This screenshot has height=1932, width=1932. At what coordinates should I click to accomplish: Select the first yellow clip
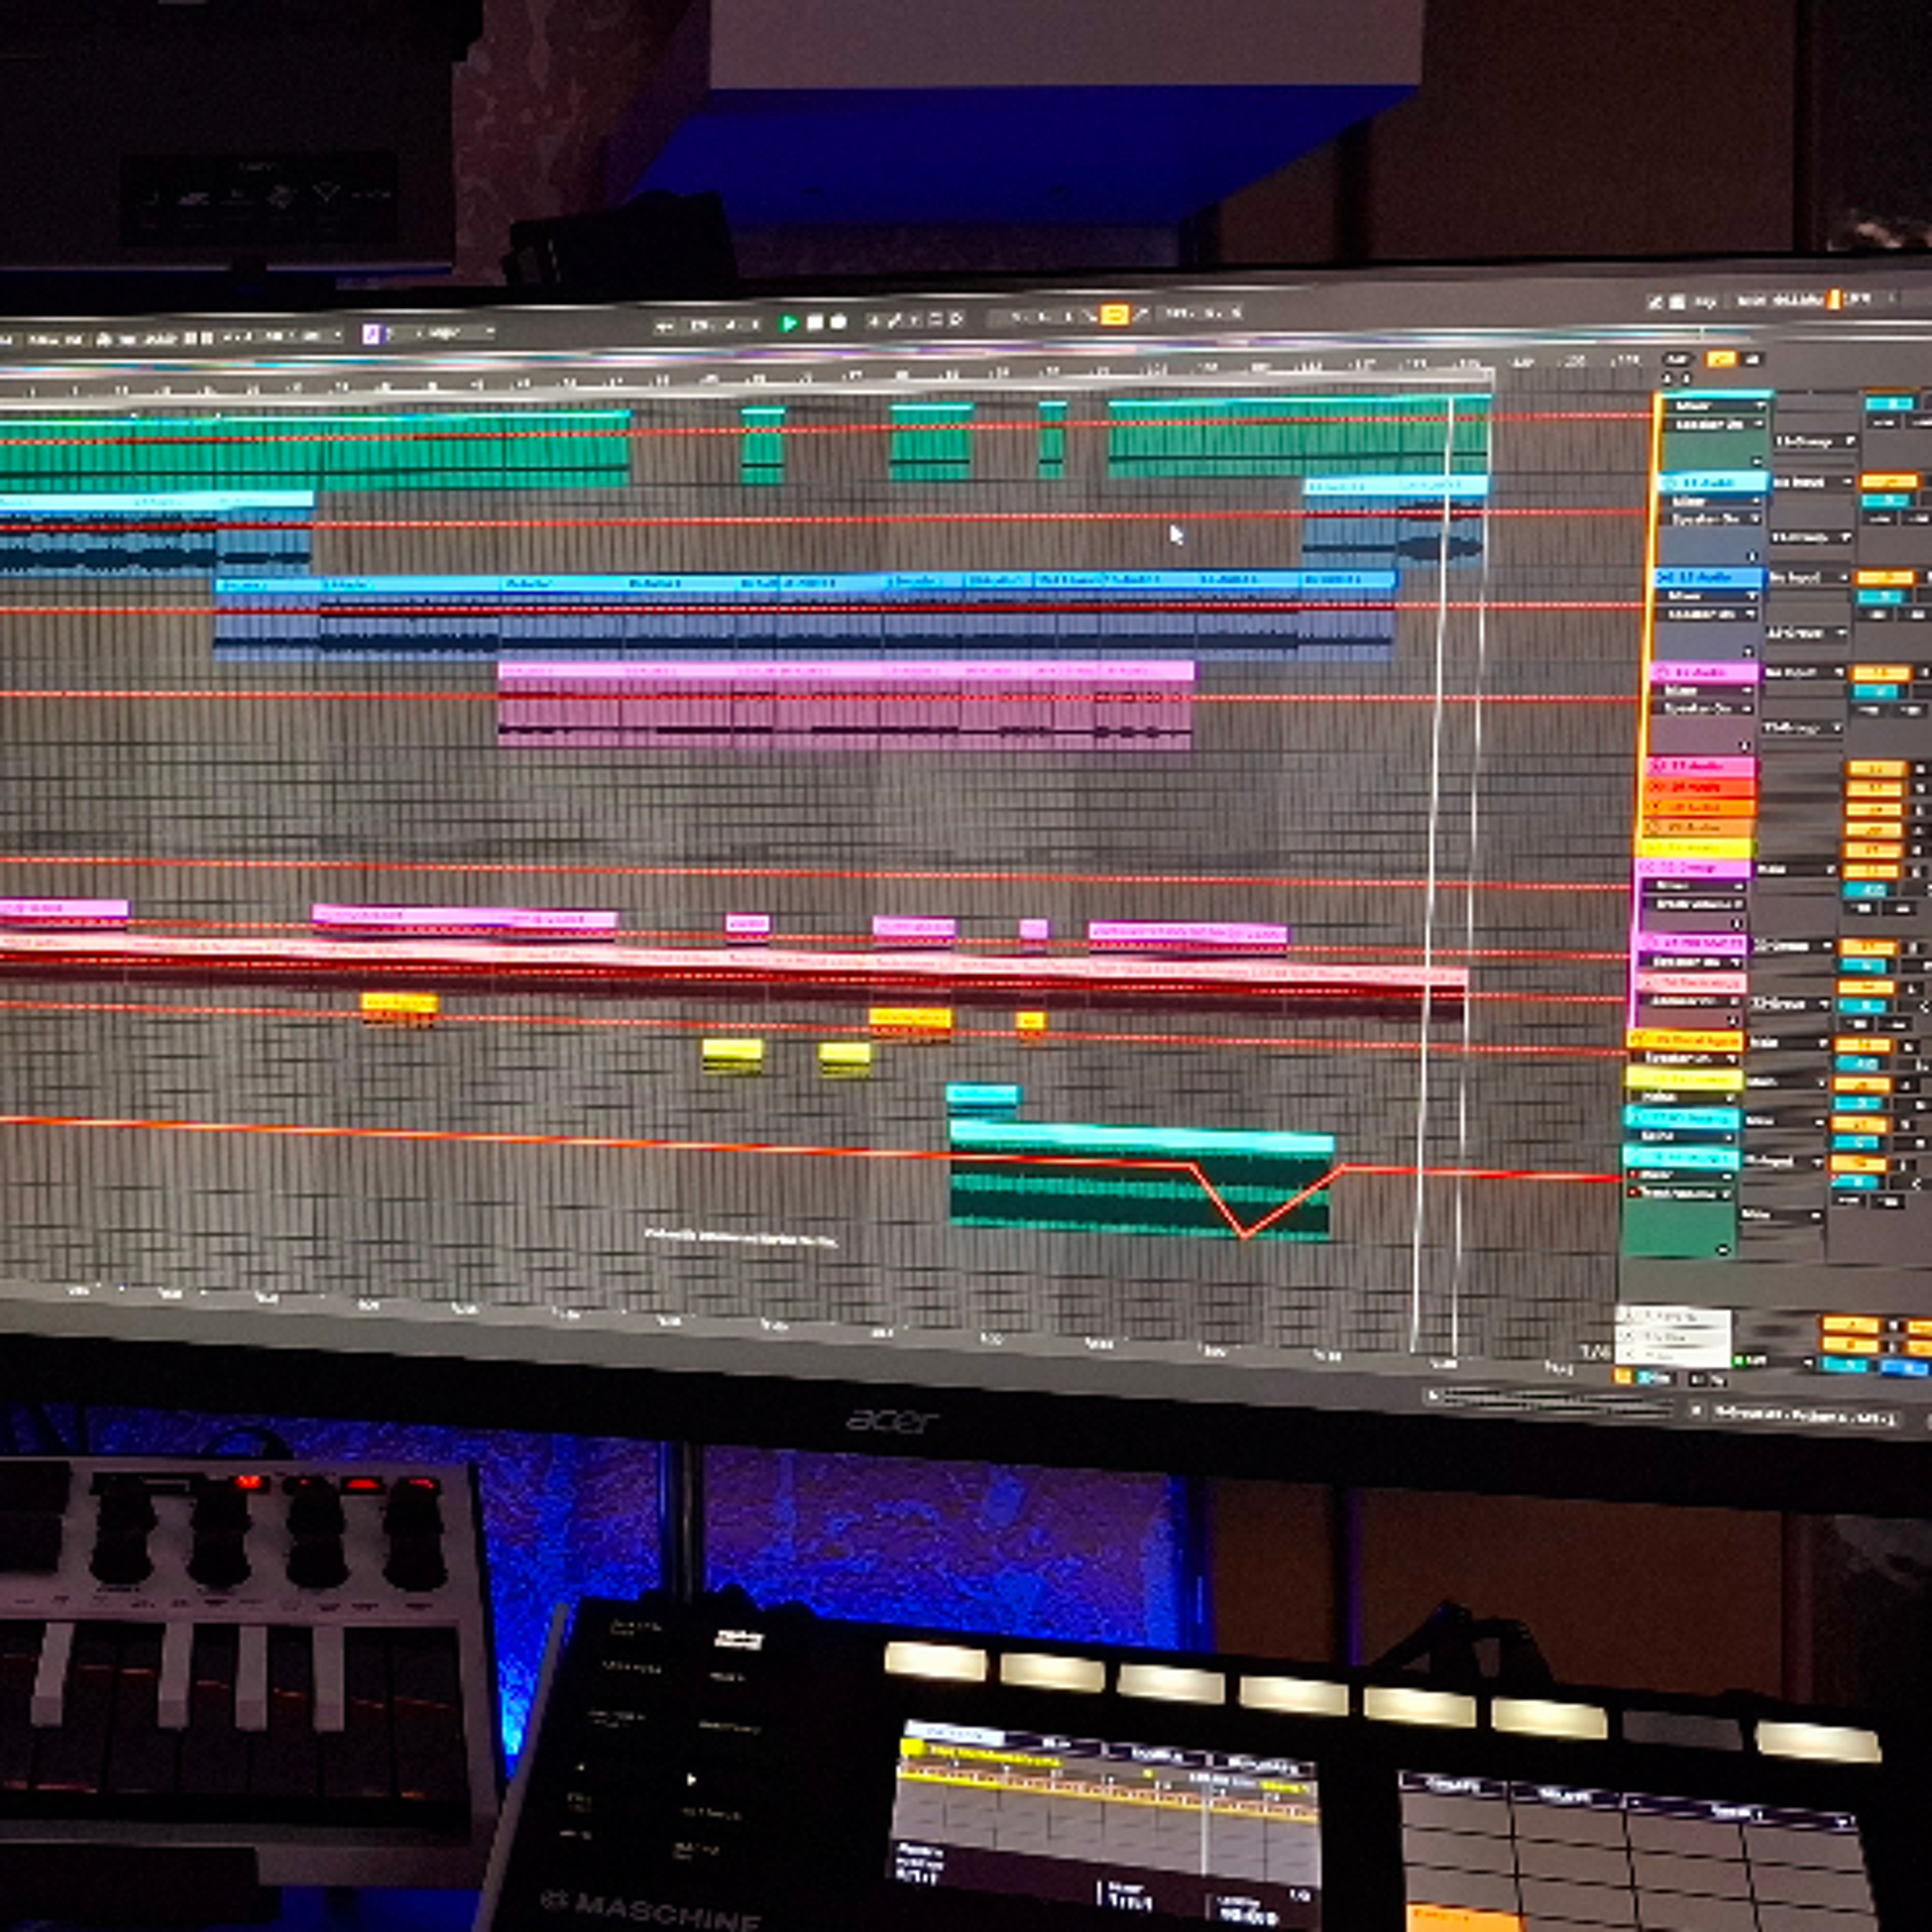732,1056
